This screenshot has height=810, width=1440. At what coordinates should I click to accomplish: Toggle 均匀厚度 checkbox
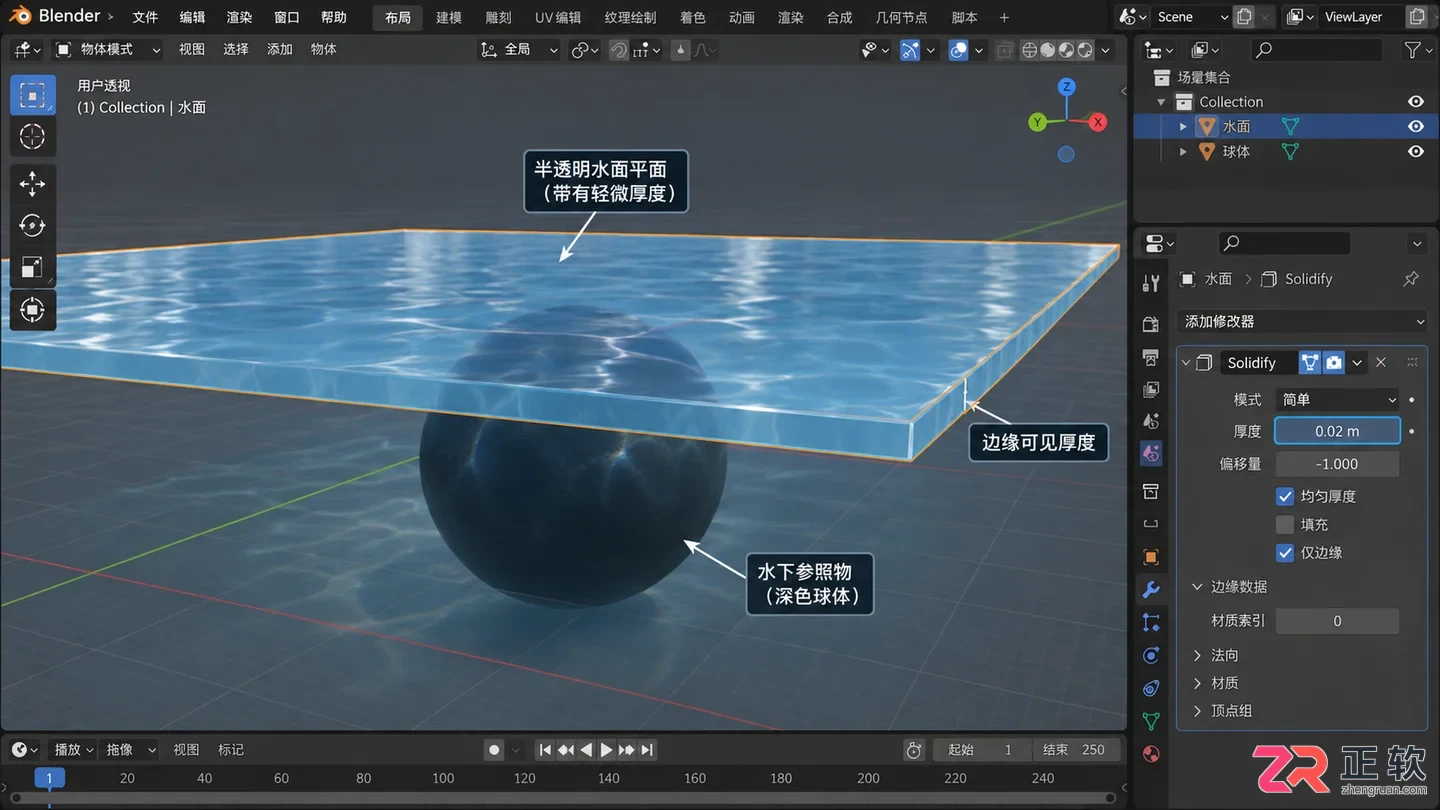coord(1285,496)
